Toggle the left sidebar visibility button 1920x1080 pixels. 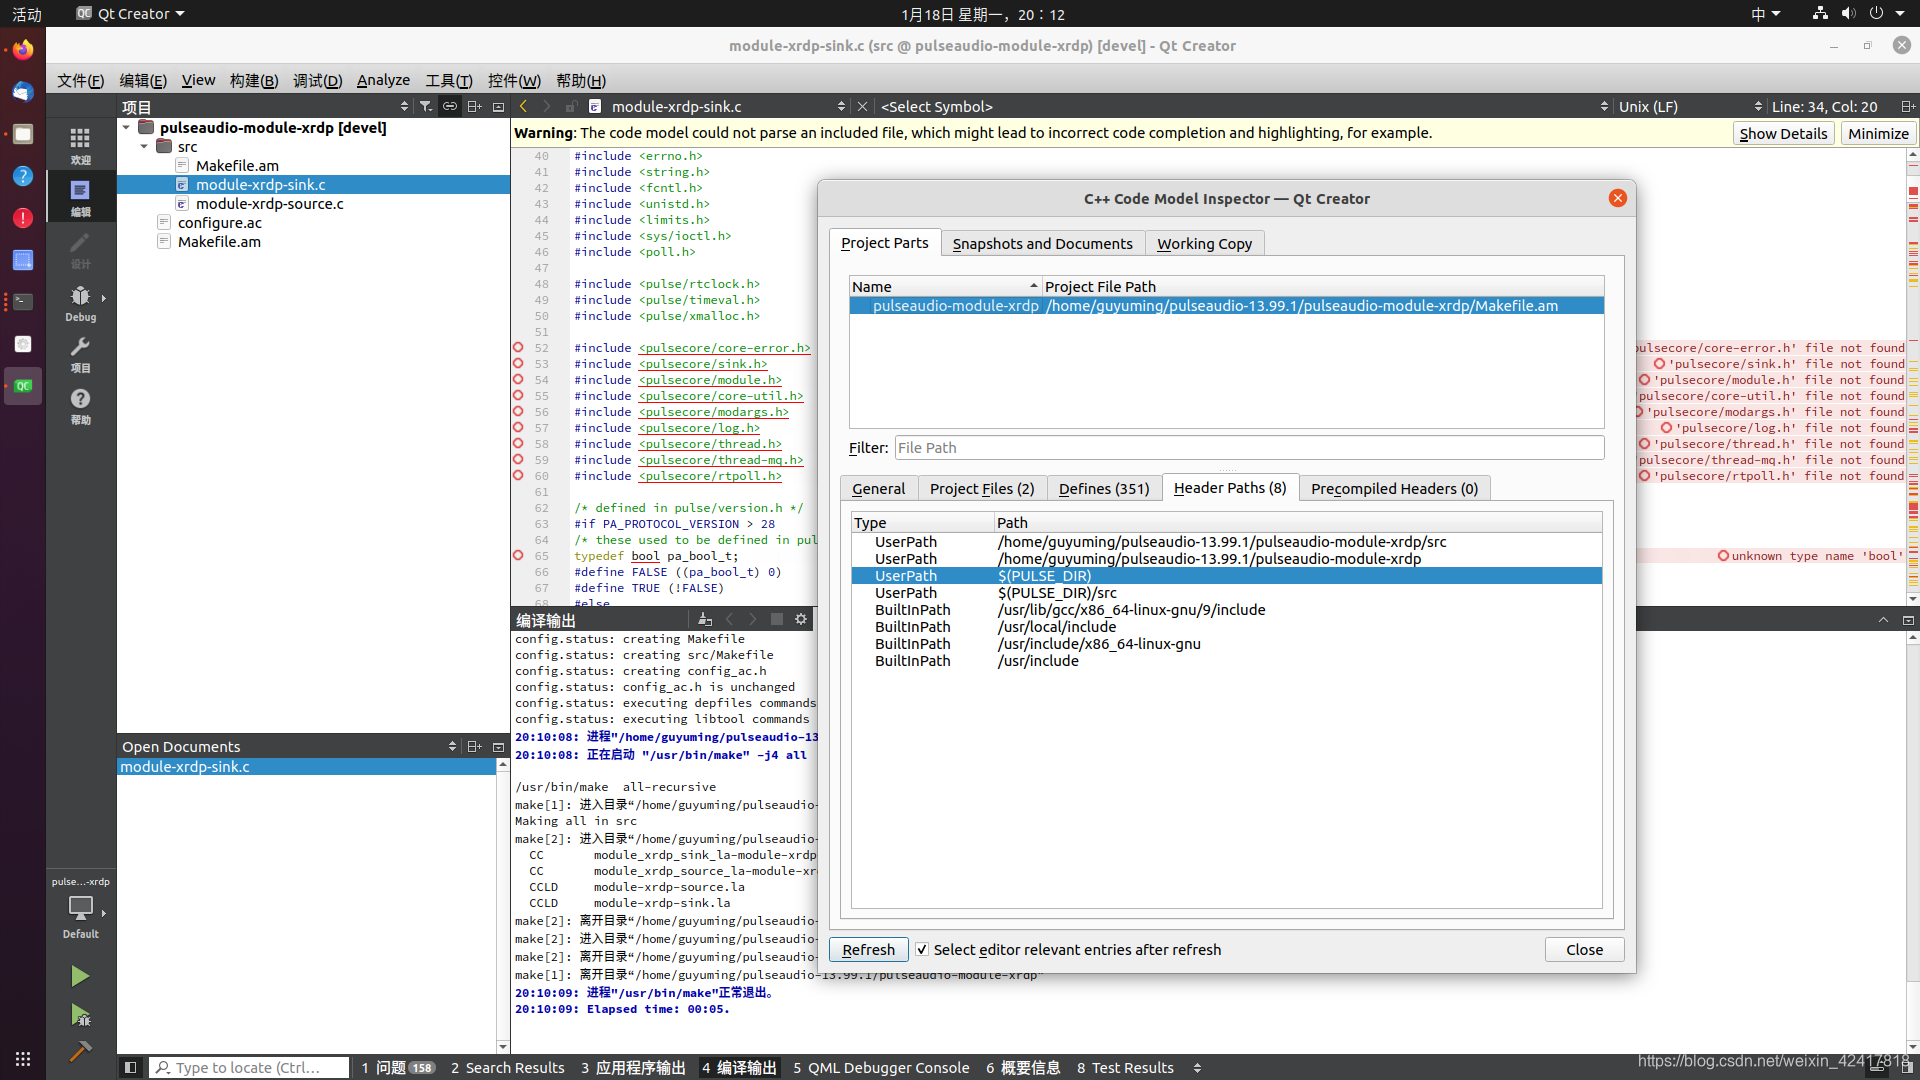pos(130,1068)
